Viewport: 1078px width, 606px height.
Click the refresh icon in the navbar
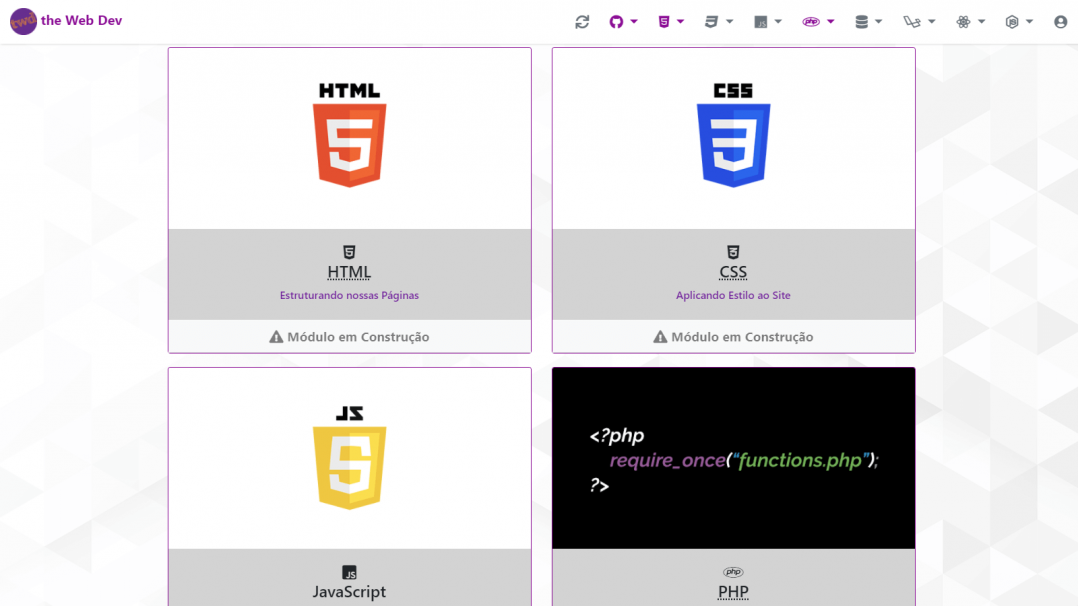[582, 20]
